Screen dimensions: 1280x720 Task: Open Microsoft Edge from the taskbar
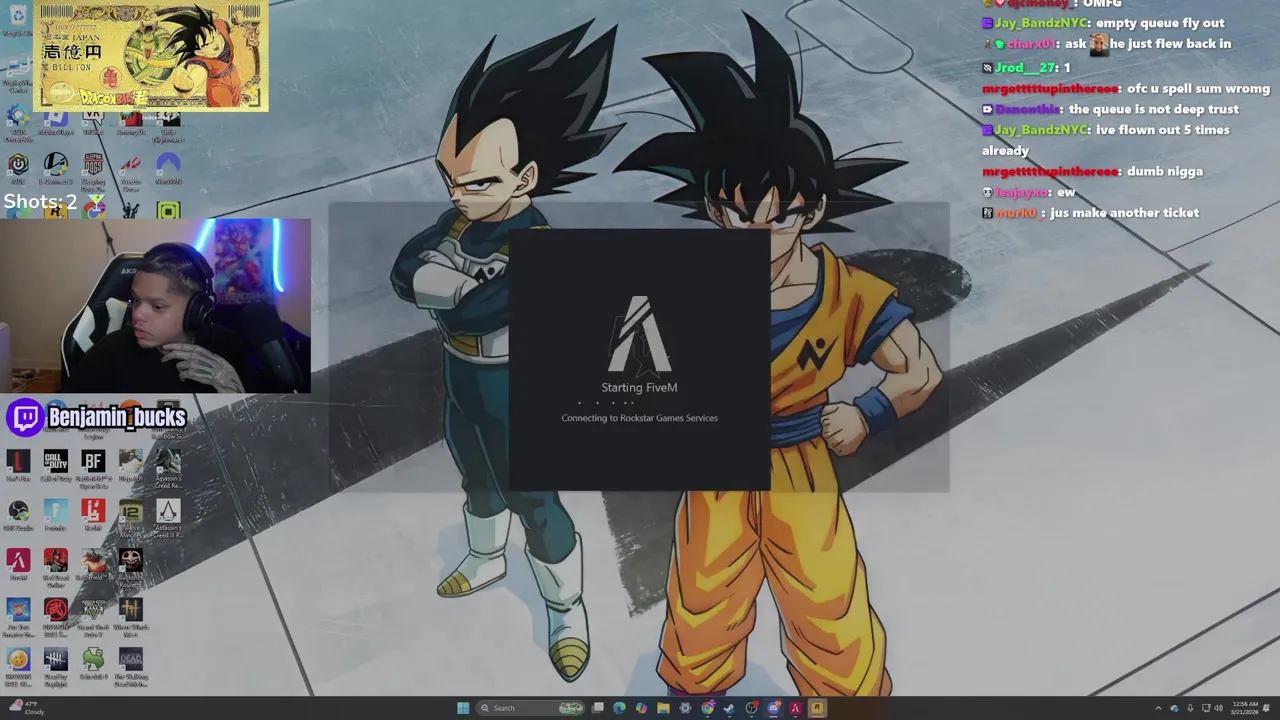click(x=619, y=708)
